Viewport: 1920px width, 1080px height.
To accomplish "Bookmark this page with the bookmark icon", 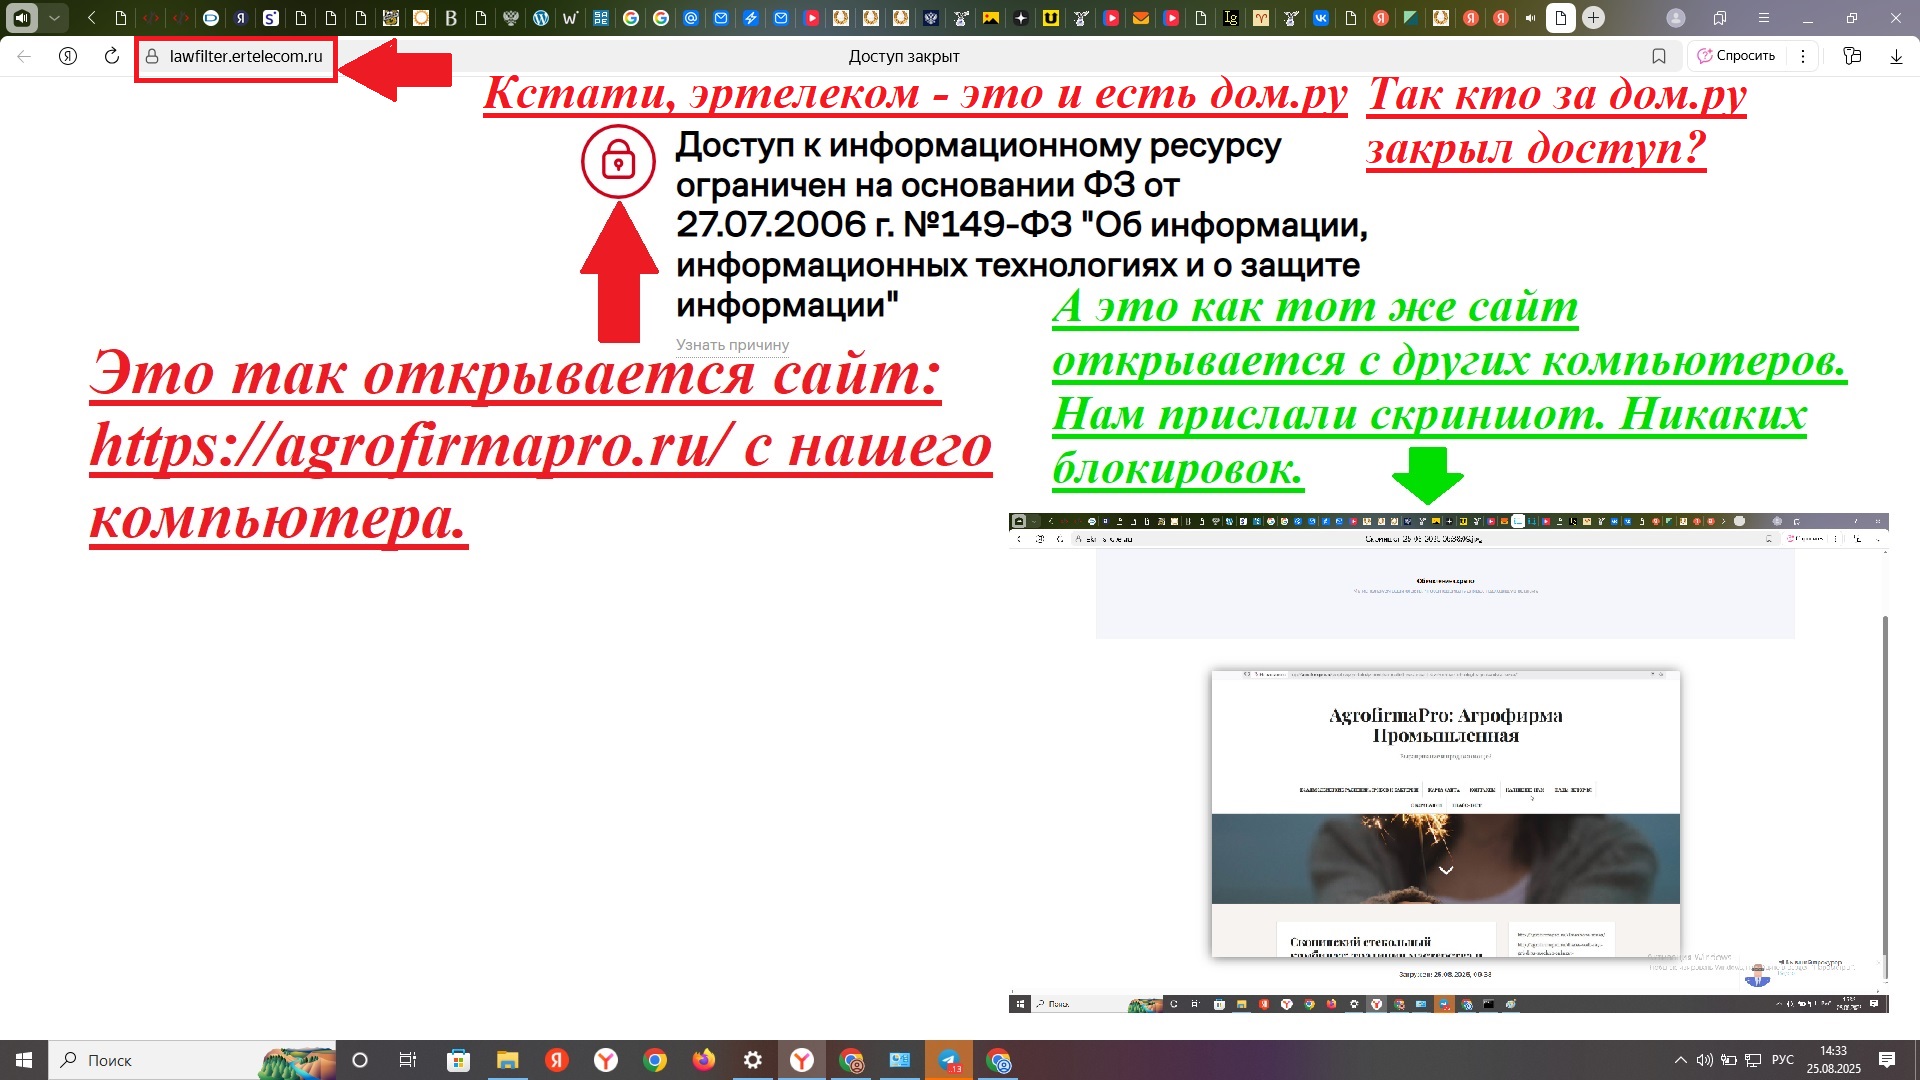I will coord(1659,56).
